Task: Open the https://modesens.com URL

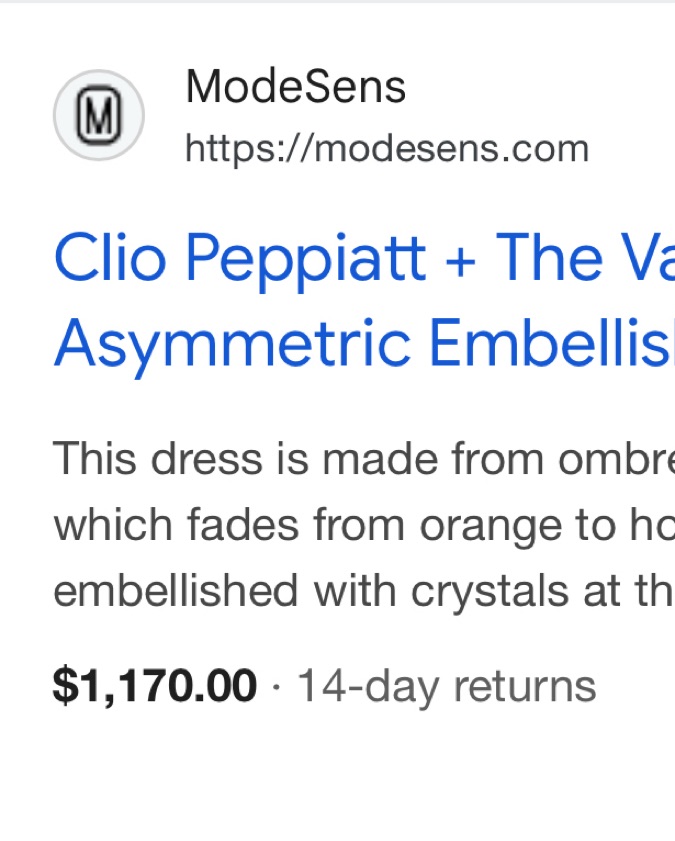Action: click(387, 149)
